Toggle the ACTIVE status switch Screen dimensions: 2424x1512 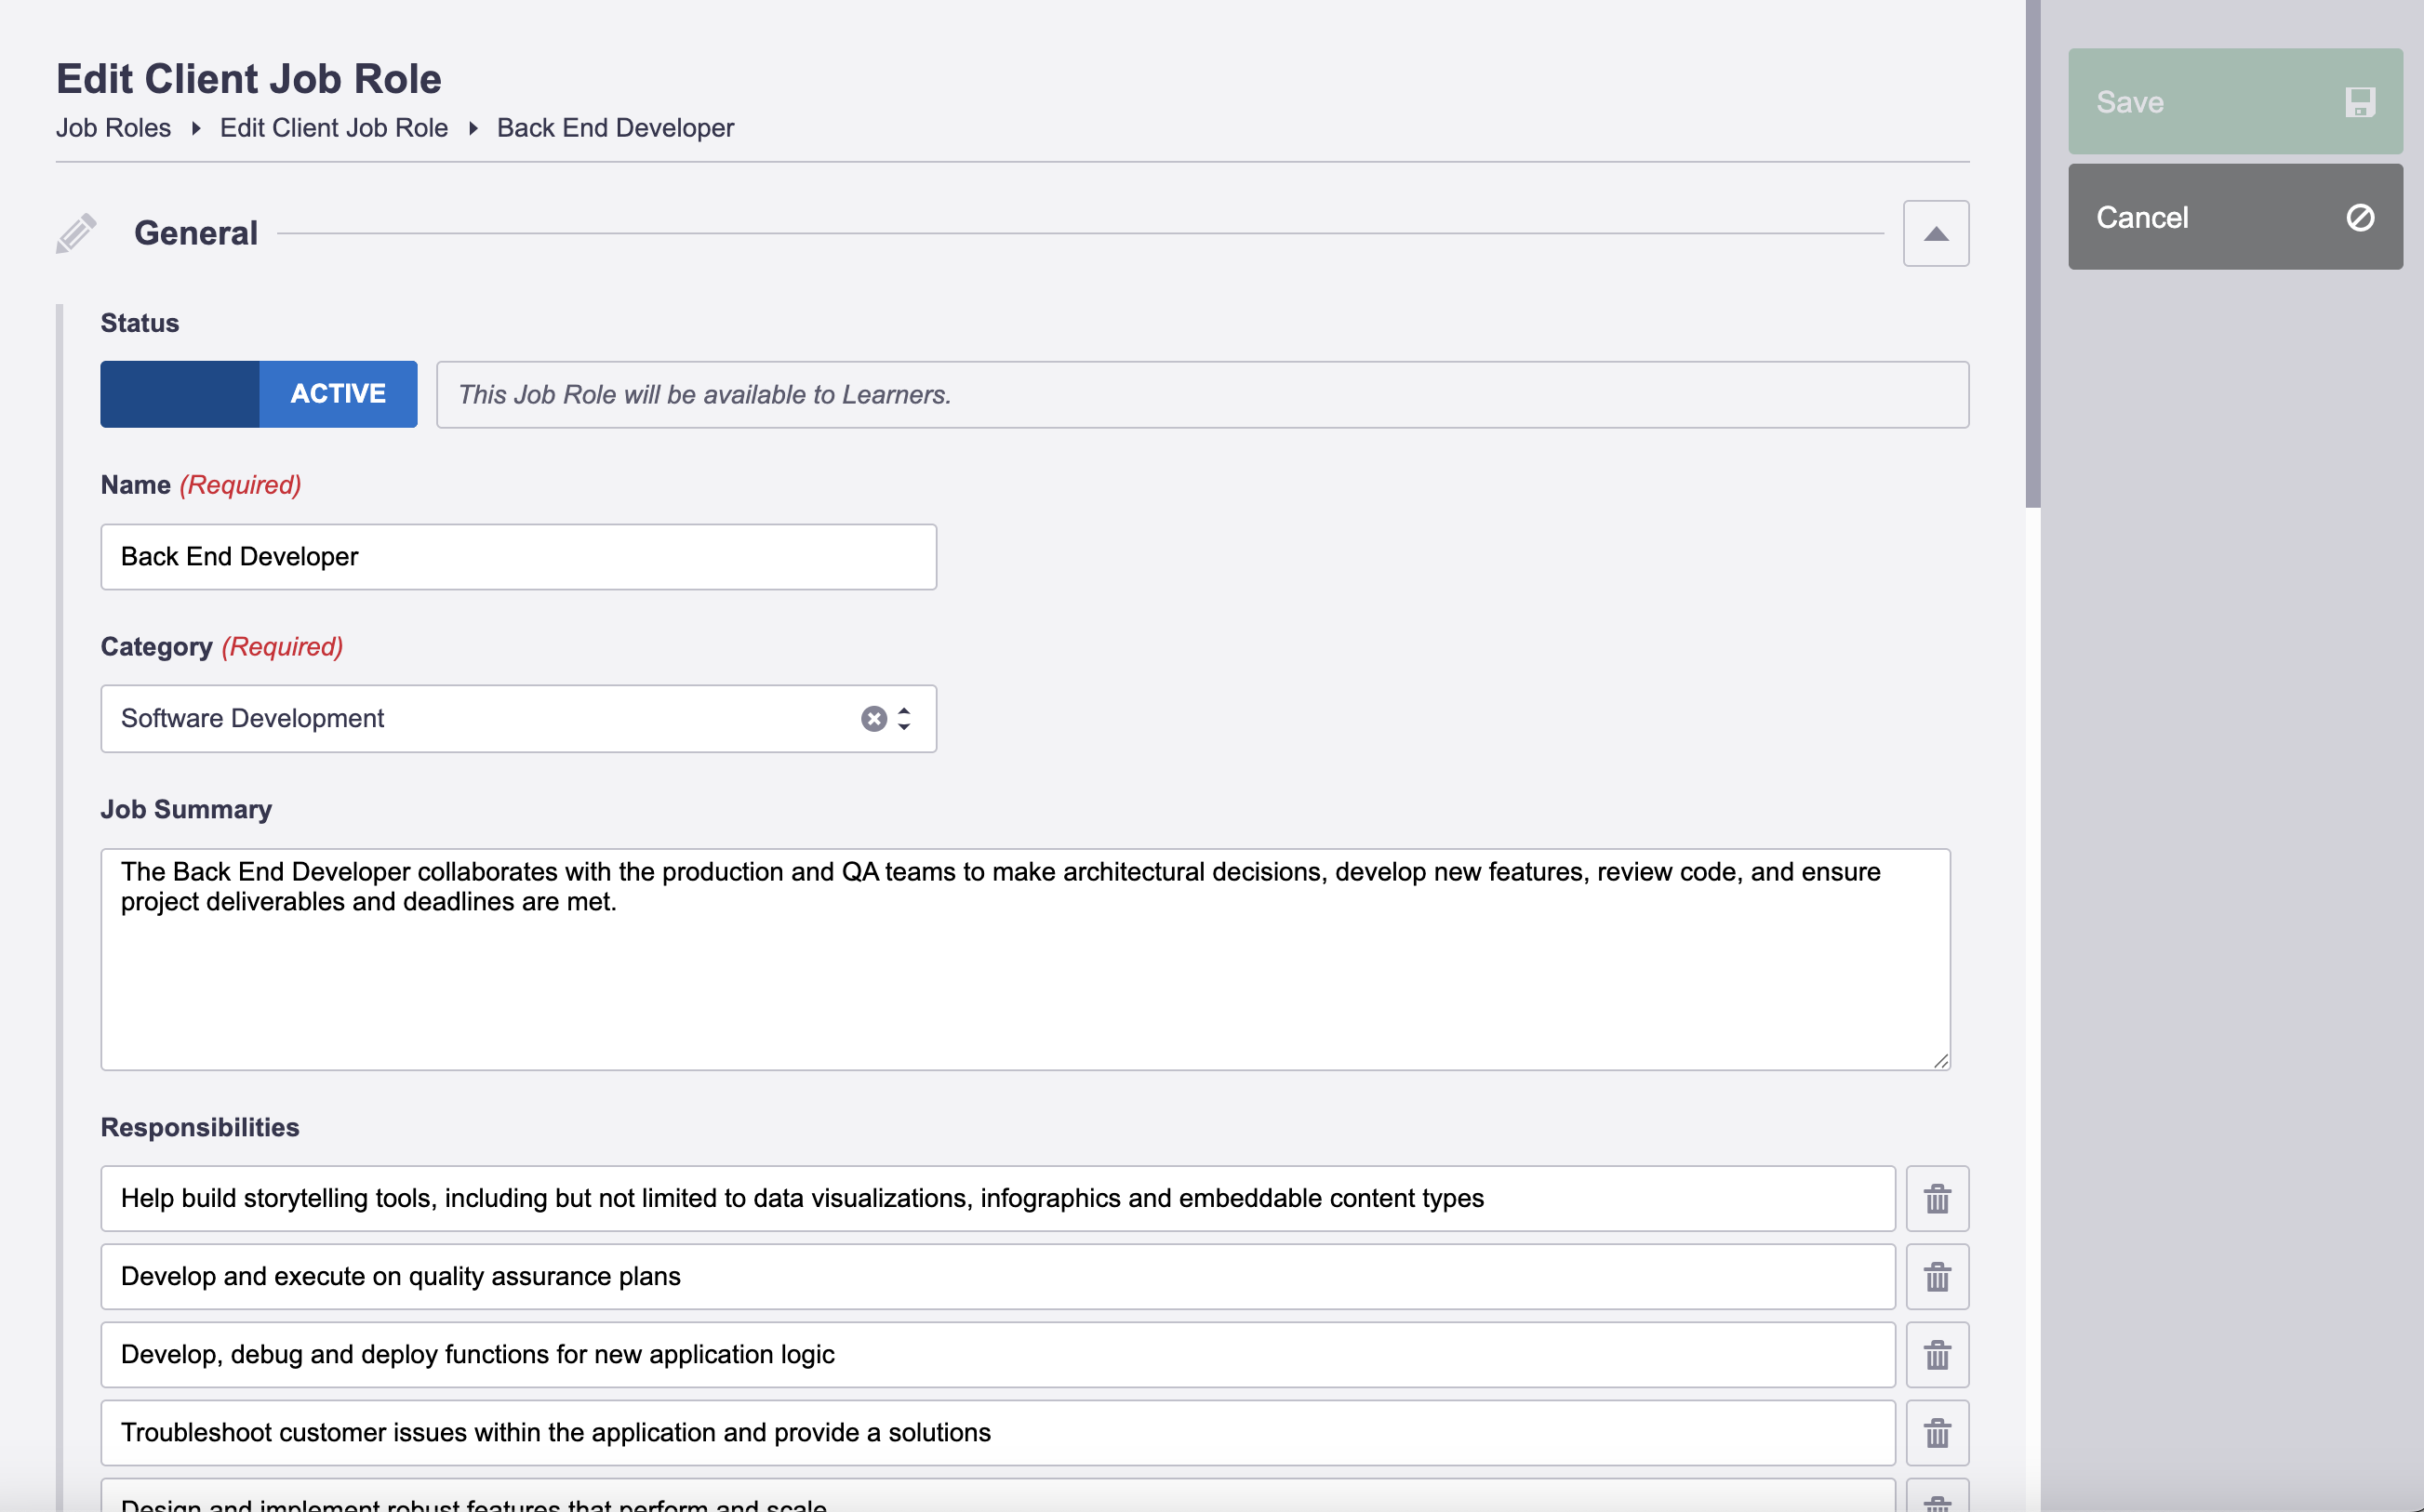[x=259, y=394]
